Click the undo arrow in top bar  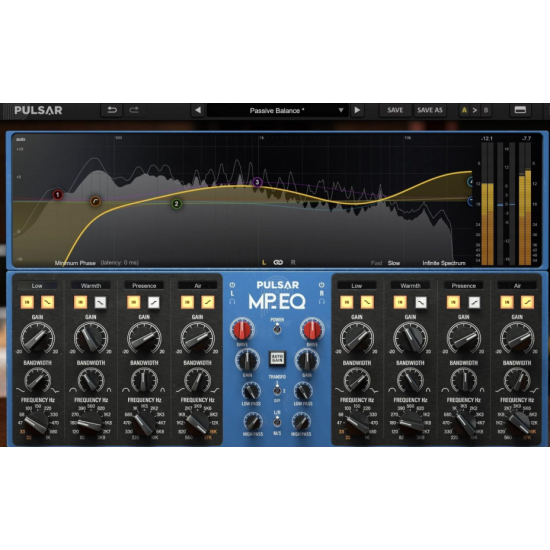point(112,110)
